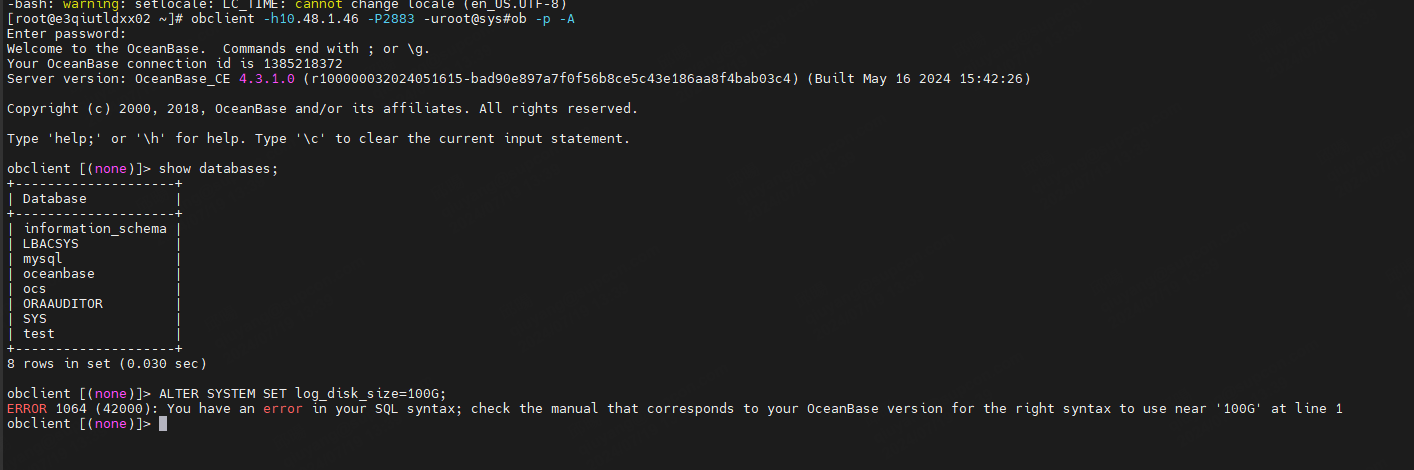Select the 'test' database entry

(x=39, y=334)
